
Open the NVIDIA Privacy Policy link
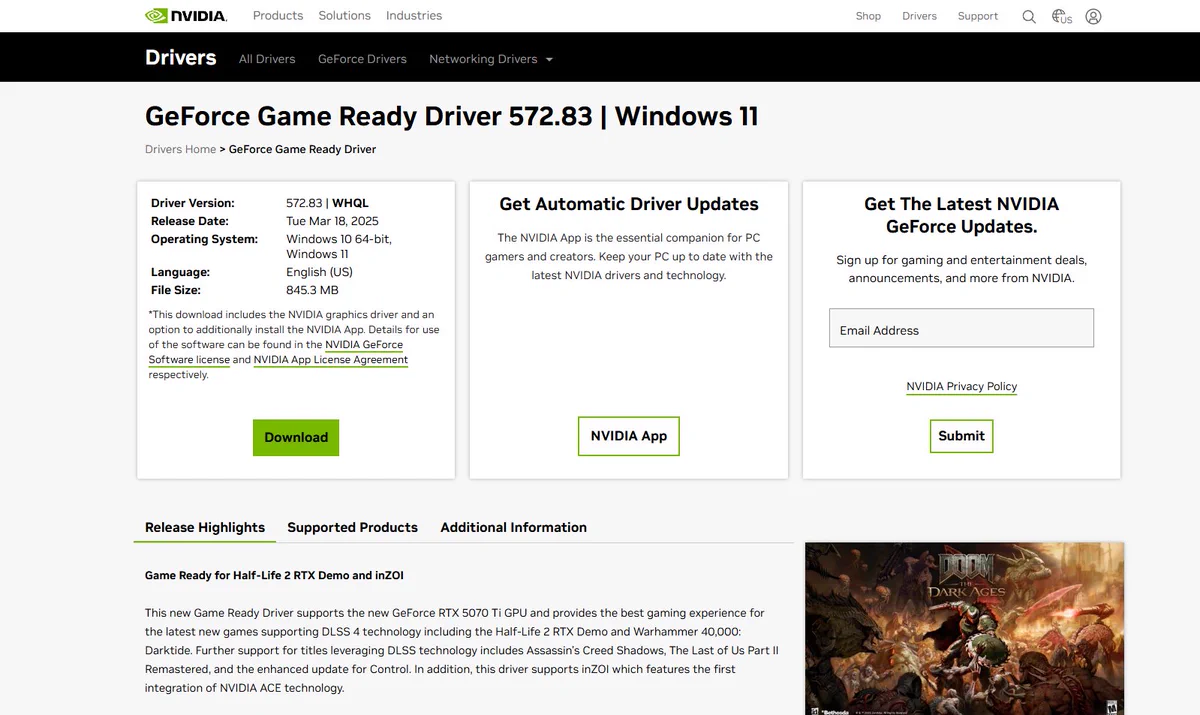(961, 387)
